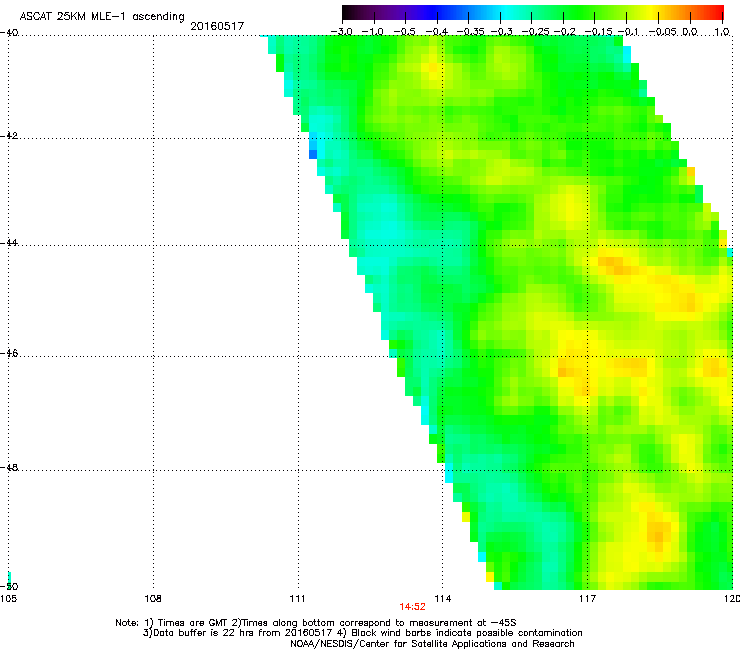This screenshot has height=650, width=740.
Task: Click the latitude axis label -50
Action: 9,586
